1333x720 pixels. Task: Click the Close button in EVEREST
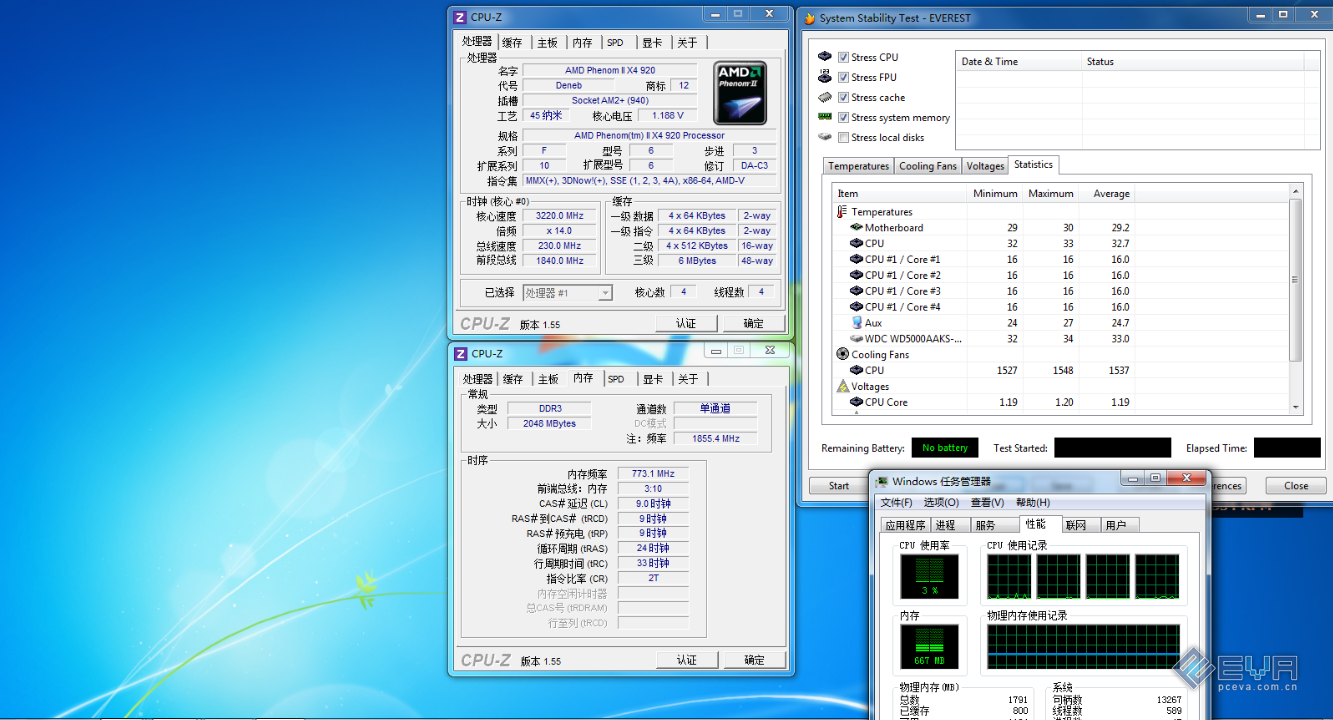[1296, 486]
